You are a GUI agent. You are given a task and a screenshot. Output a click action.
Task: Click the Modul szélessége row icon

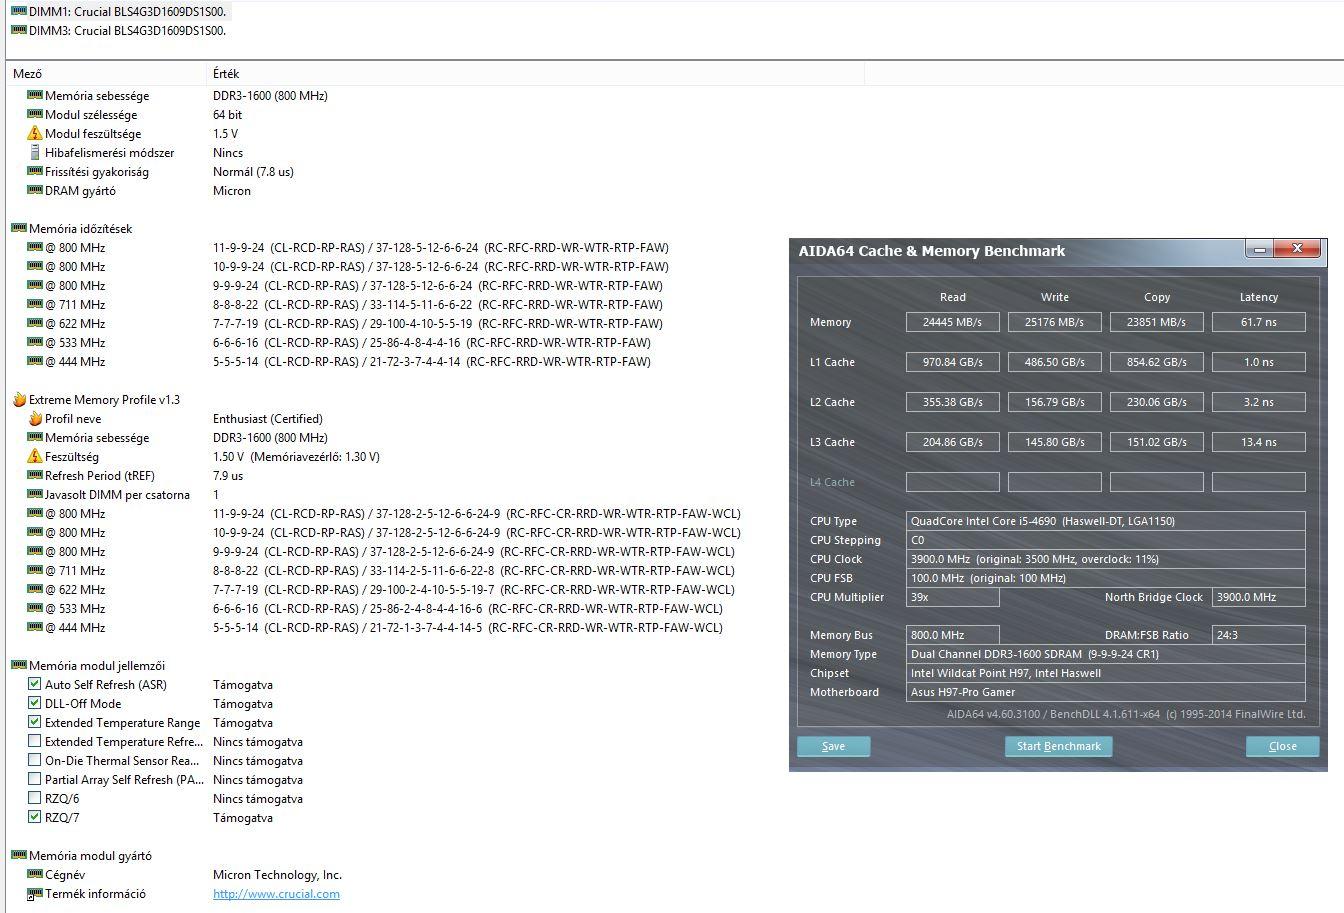coord(35,114)
